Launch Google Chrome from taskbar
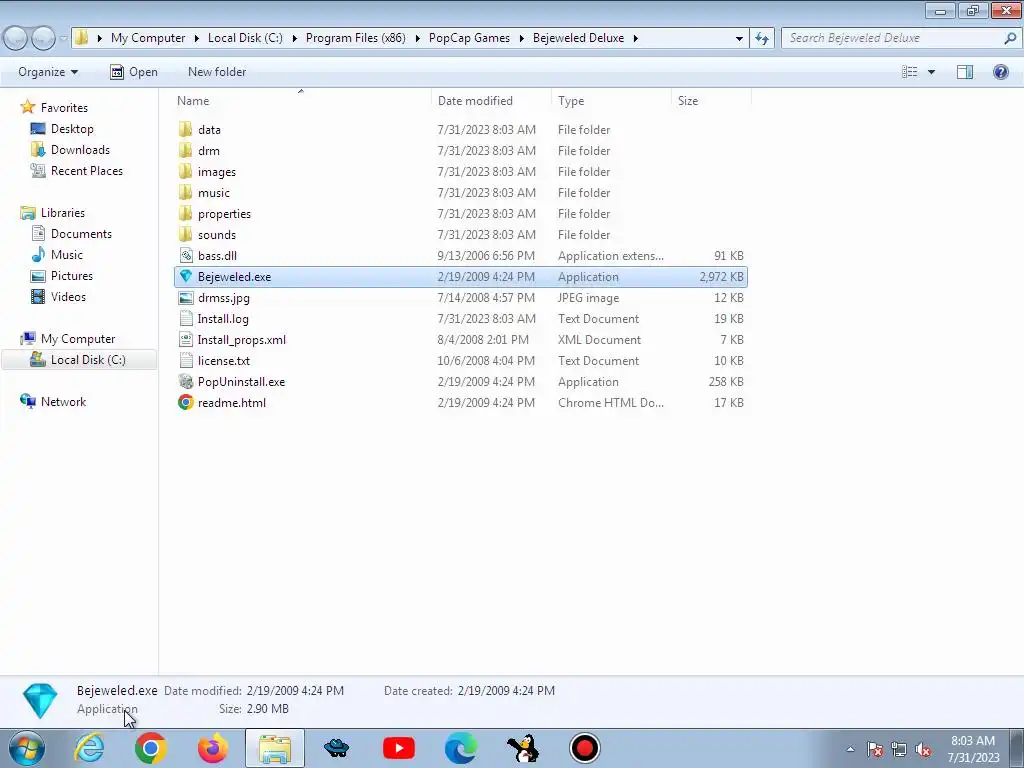 (150, 748)
